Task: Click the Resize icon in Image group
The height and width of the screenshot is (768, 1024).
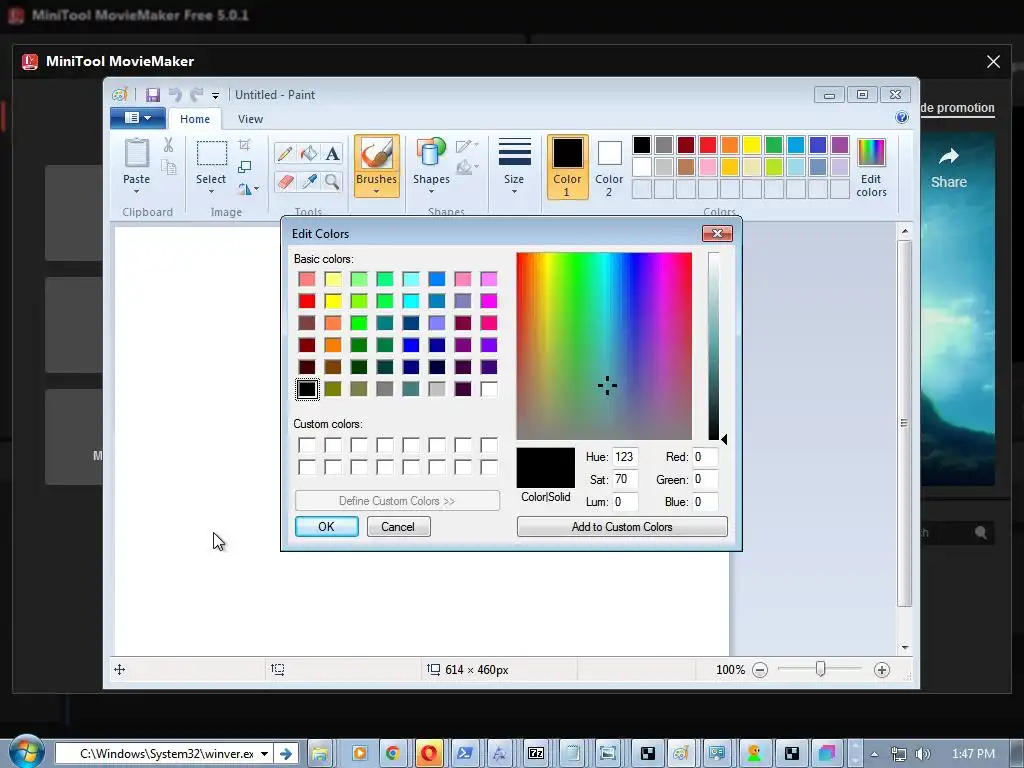Action: click(244, 167)
